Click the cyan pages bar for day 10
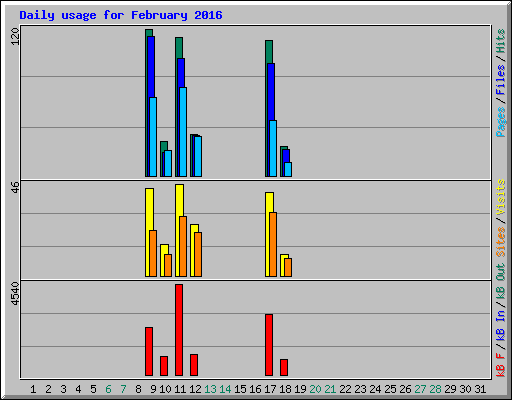This screenshot has height=400, width=512. [x=168, y=163]
